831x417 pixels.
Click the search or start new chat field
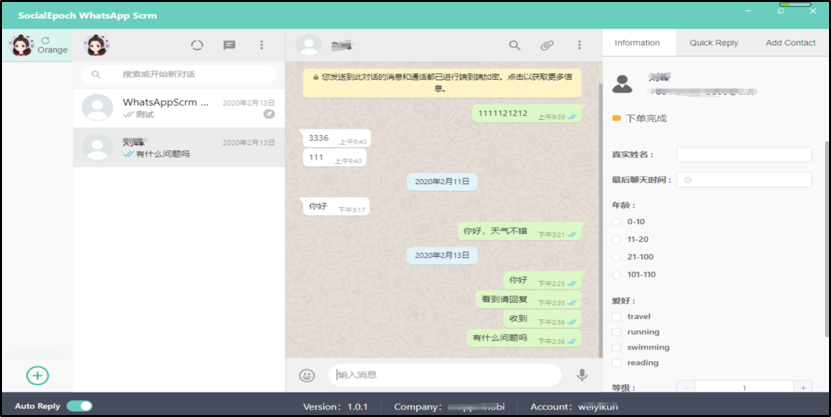pos(178,74)
